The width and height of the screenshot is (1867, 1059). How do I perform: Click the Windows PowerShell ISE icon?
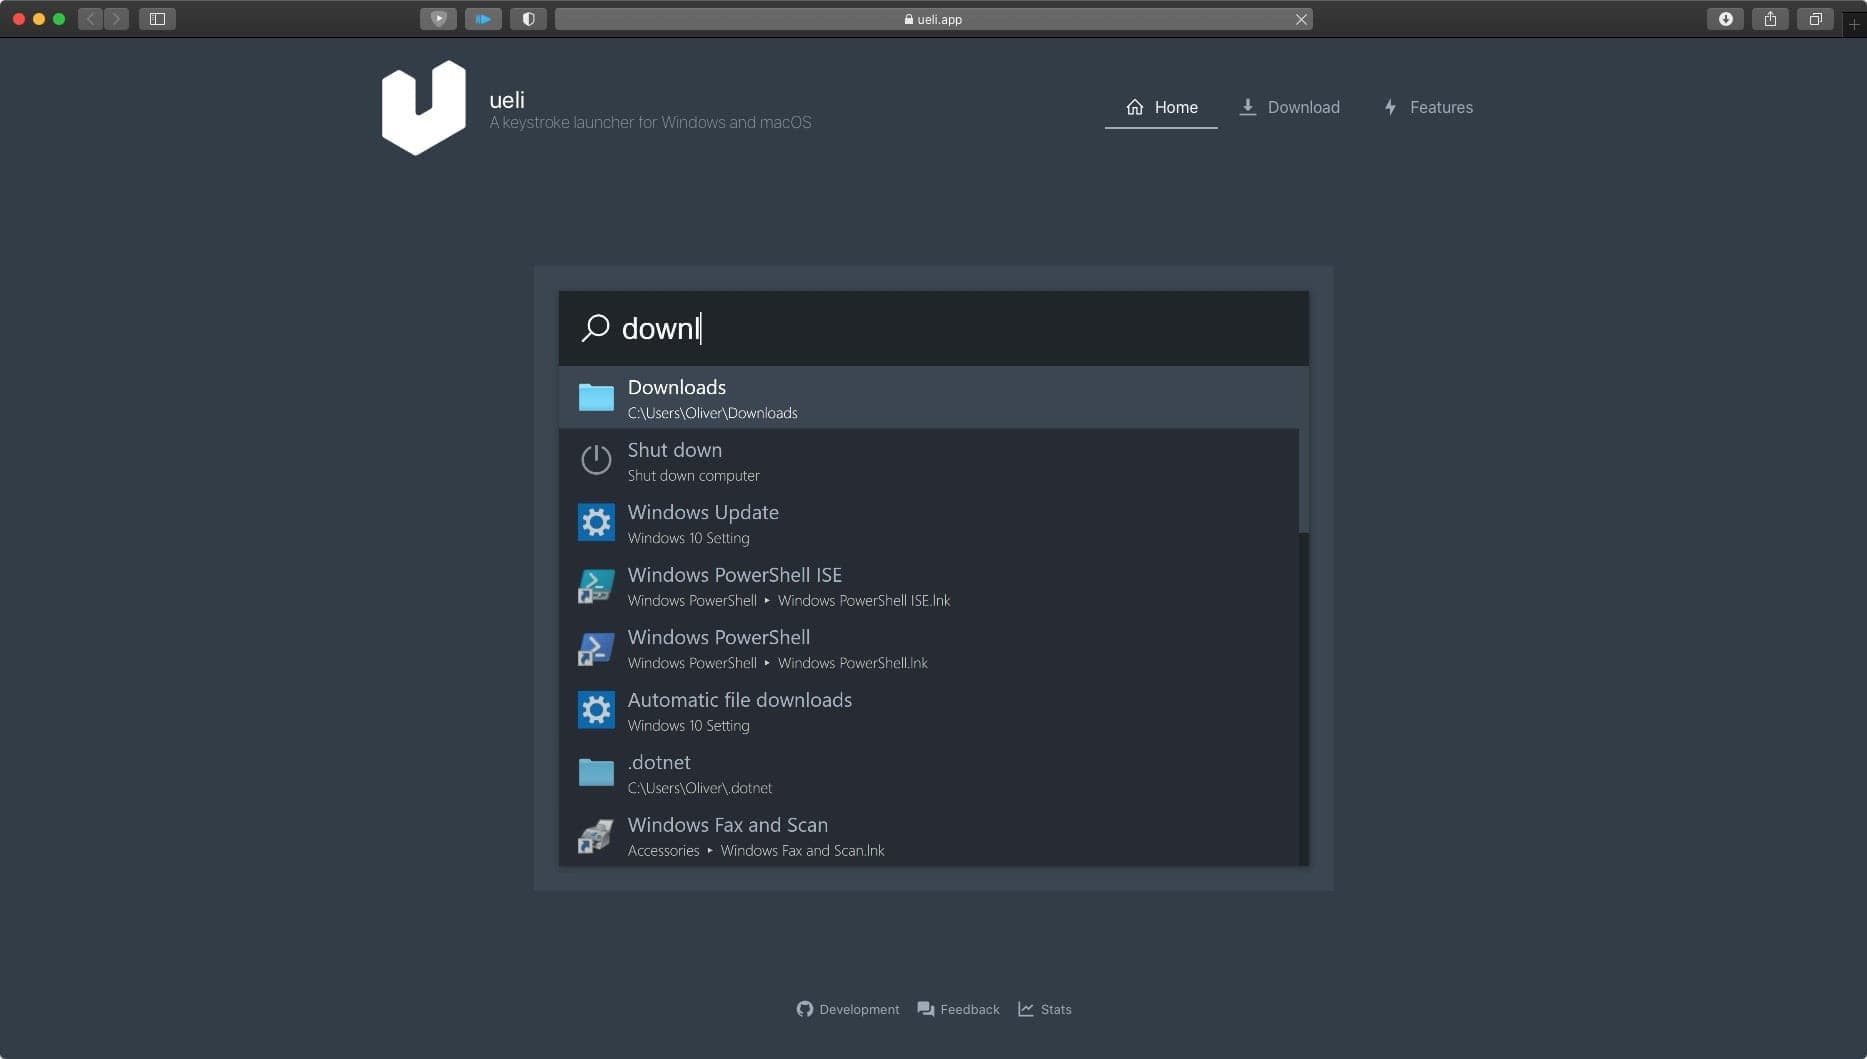pyautogui.click(x=596, y=585)
